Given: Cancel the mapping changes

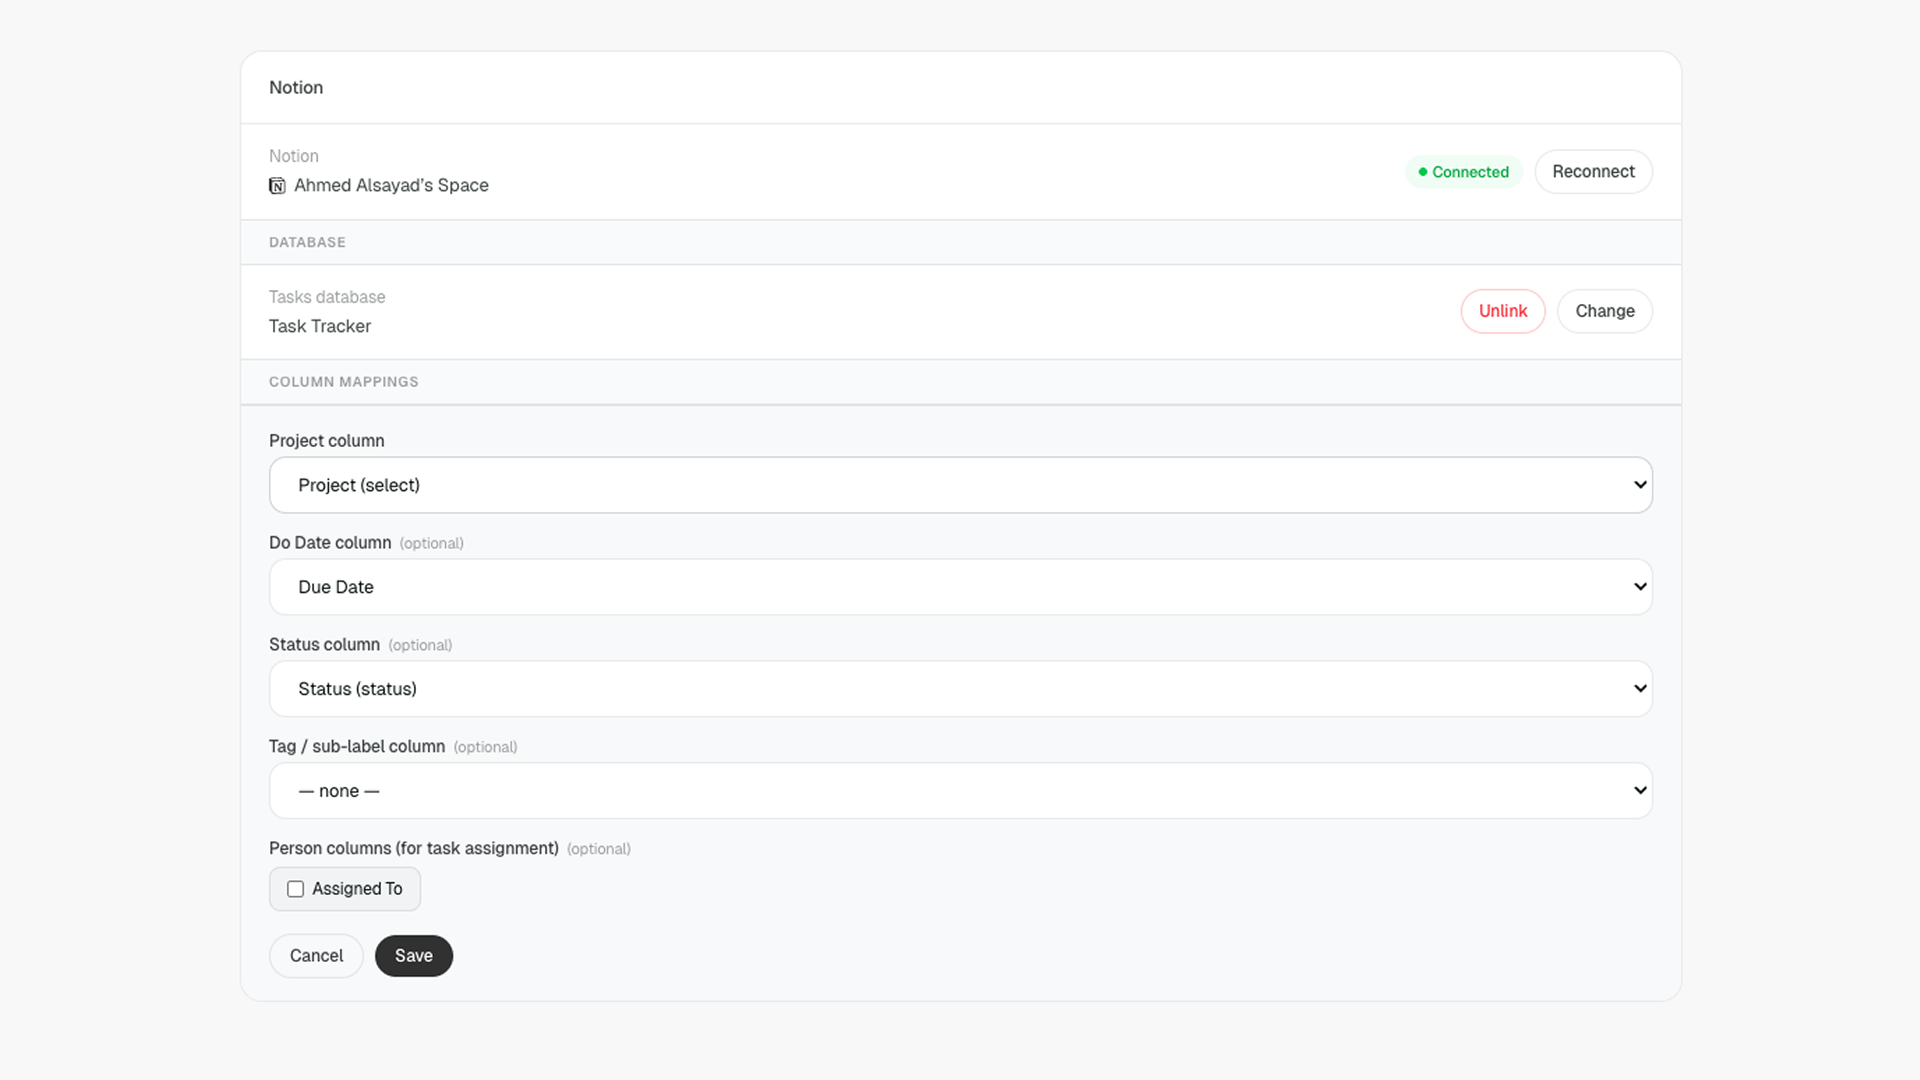Looking at the screenshot, I should (x=316, y=956).
